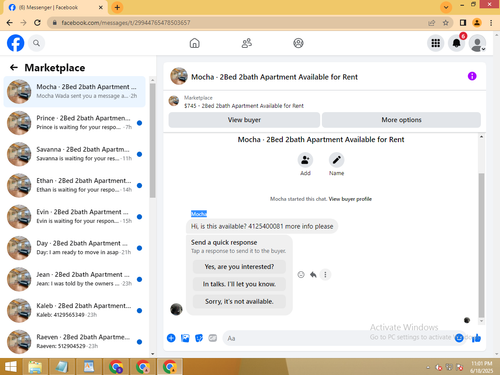Click the Aa message input field
The height and width of the screenshot is (375, 500).
pyautogui.click(x=338, y=338)
